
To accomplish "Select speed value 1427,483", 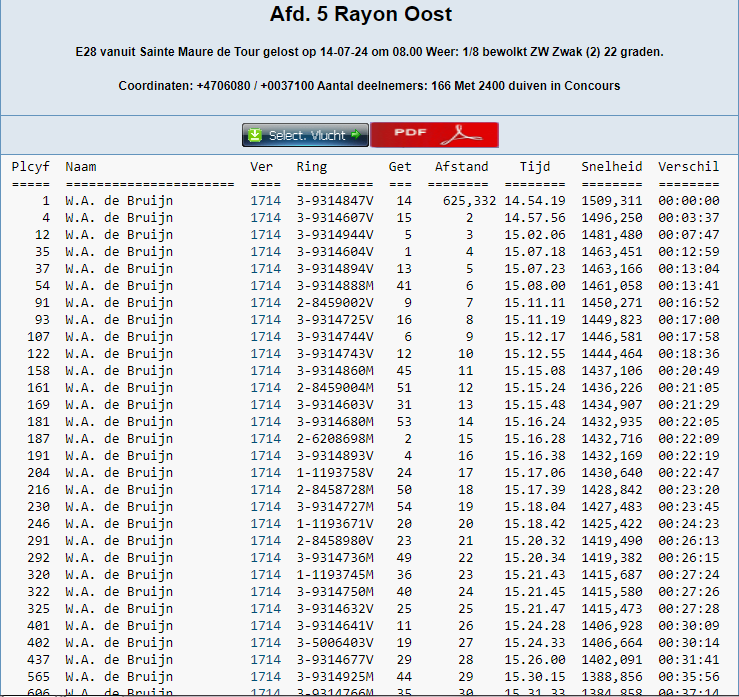I will click(x=612, y=507).
